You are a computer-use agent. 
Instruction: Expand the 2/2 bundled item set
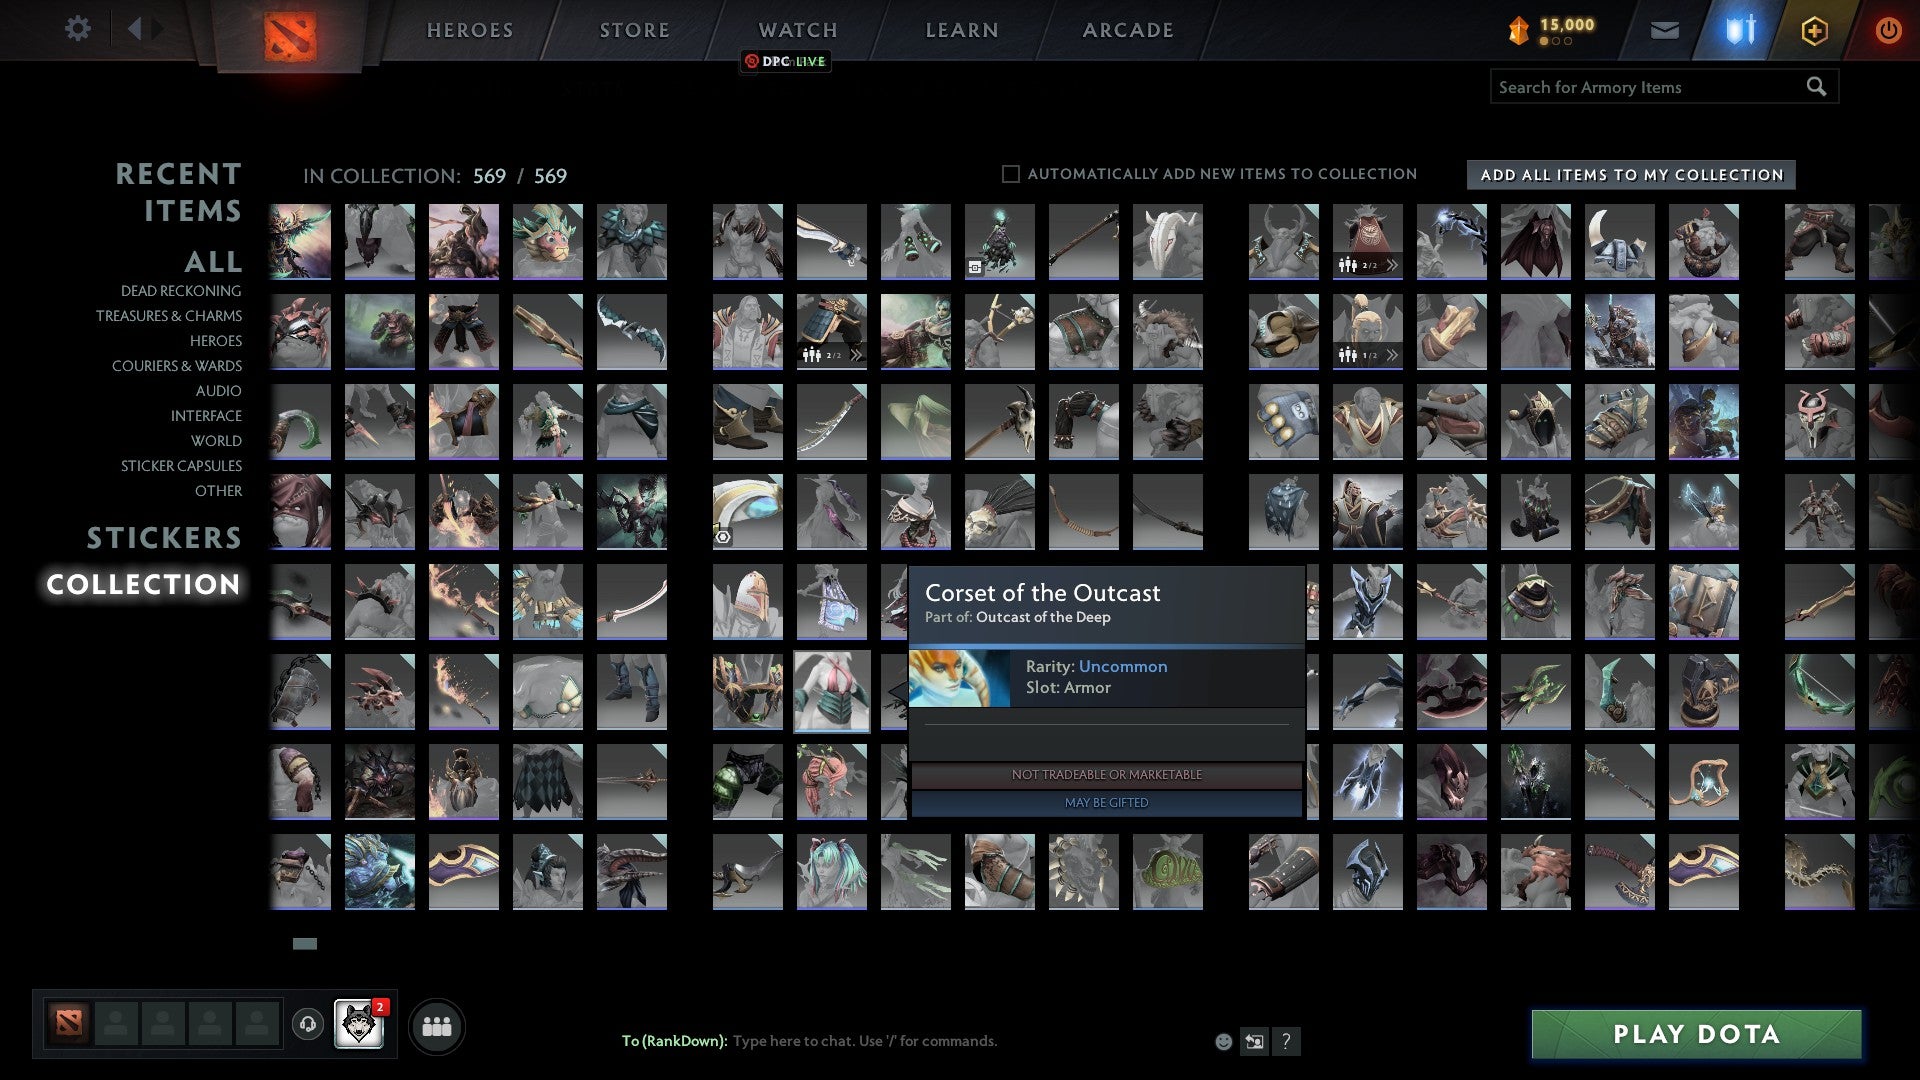click(1394, 265)
